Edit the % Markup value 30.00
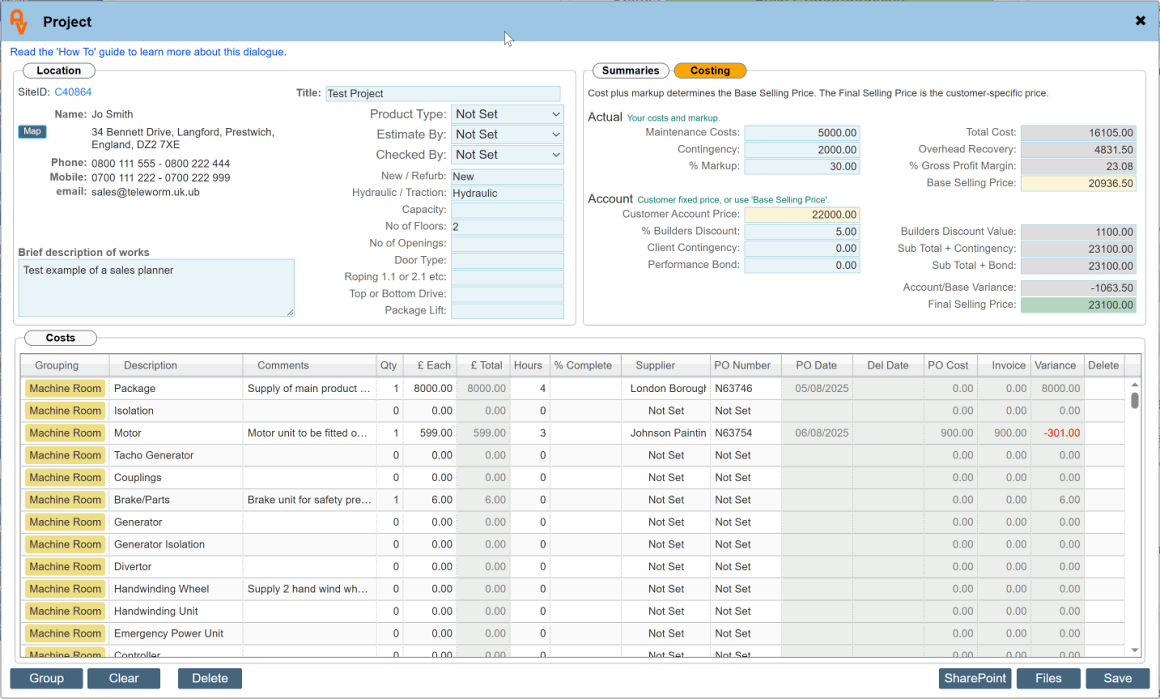The height and width of the screenshot is (699, 1160). click(x=802, y=166)
